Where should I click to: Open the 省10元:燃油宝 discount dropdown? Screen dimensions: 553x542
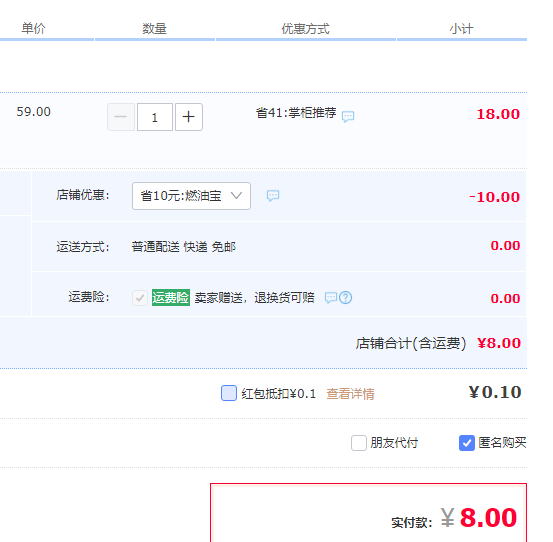click(x=191, y=196)
